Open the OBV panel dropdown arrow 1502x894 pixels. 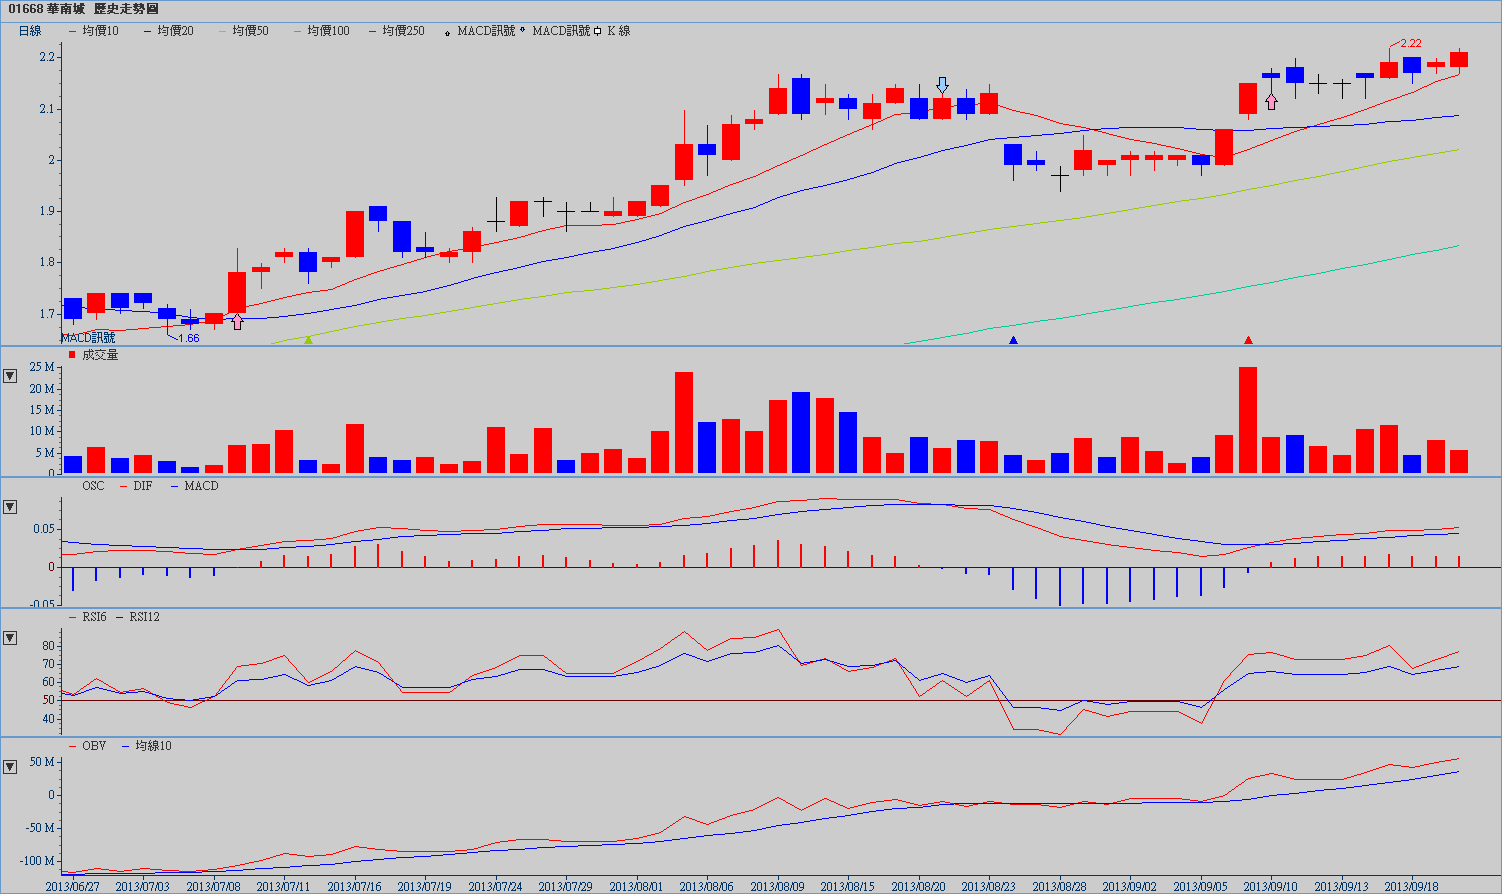(x=10, y=767)
